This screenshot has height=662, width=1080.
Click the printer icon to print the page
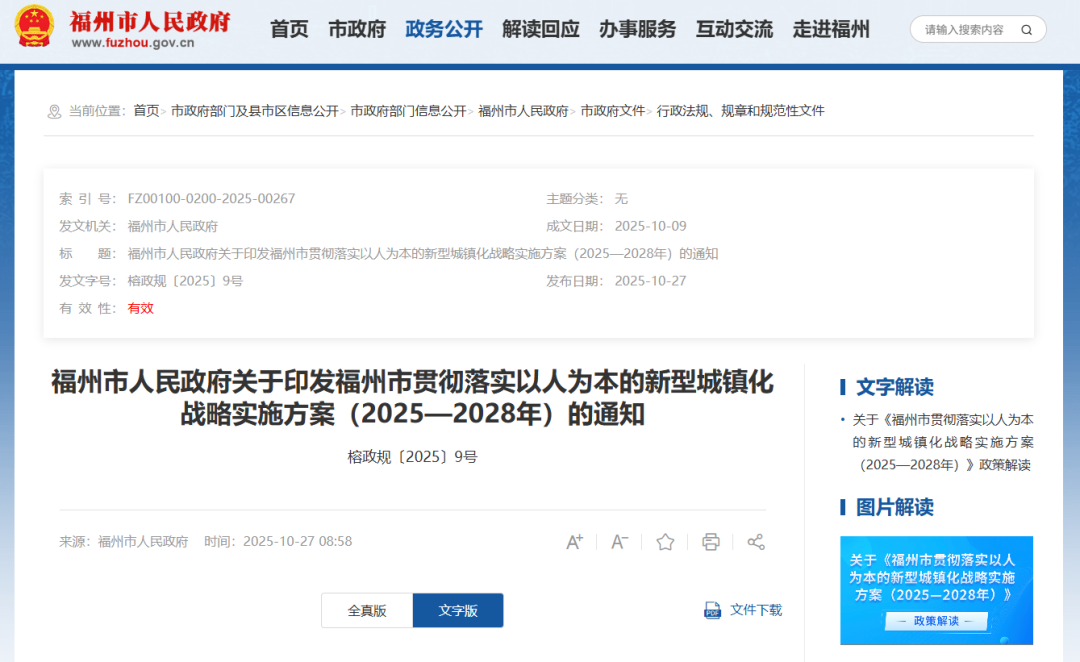pyautogui.click(x=710, y=541)
